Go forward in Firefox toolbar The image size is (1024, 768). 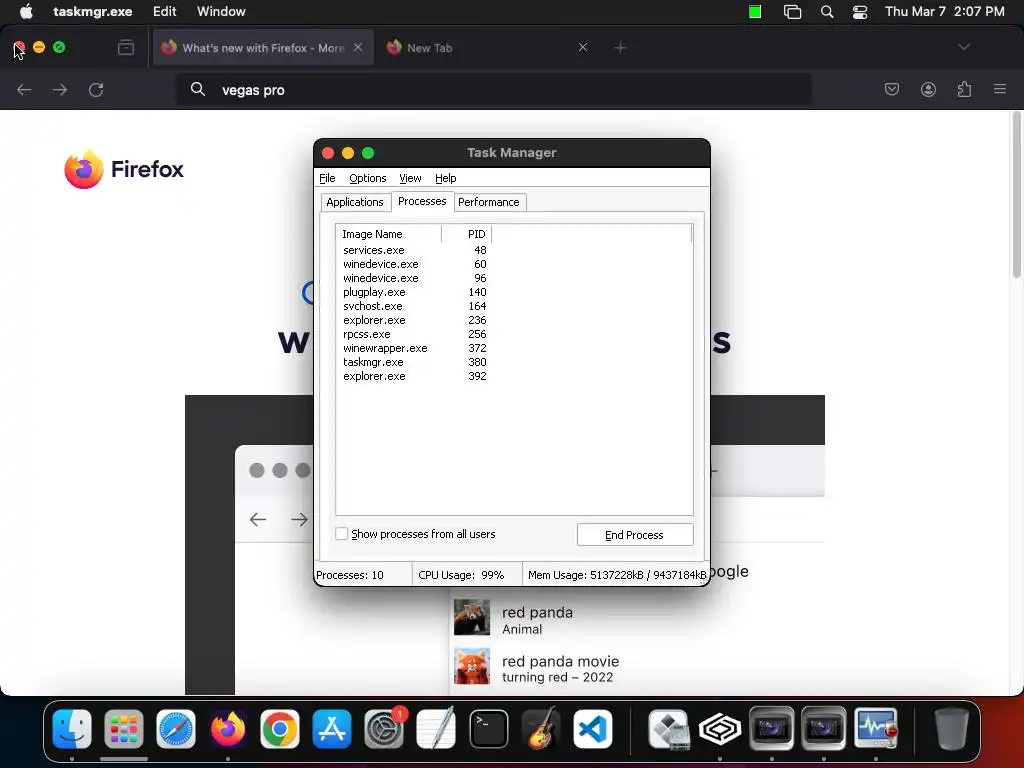[60, 90]
